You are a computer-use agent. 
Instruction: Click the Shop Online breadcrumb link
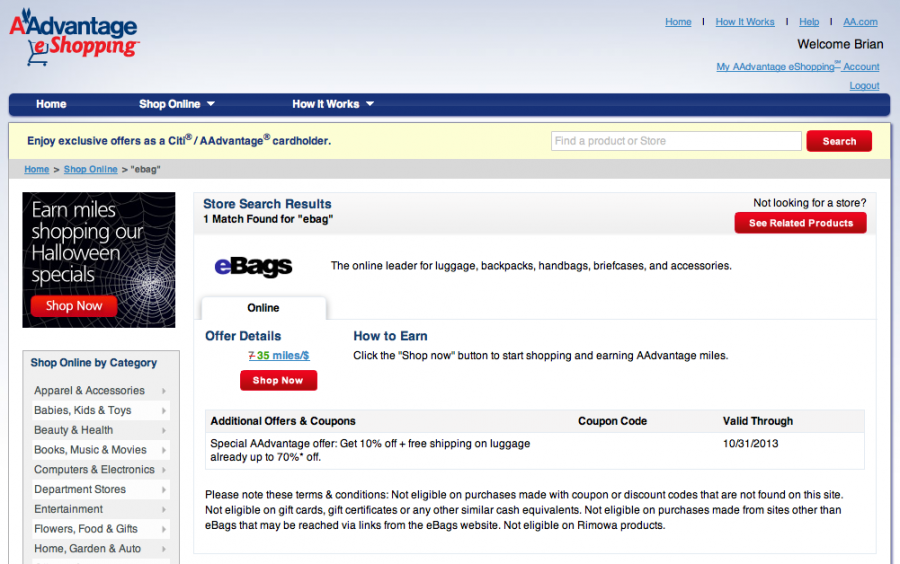[x=90, y=169]
